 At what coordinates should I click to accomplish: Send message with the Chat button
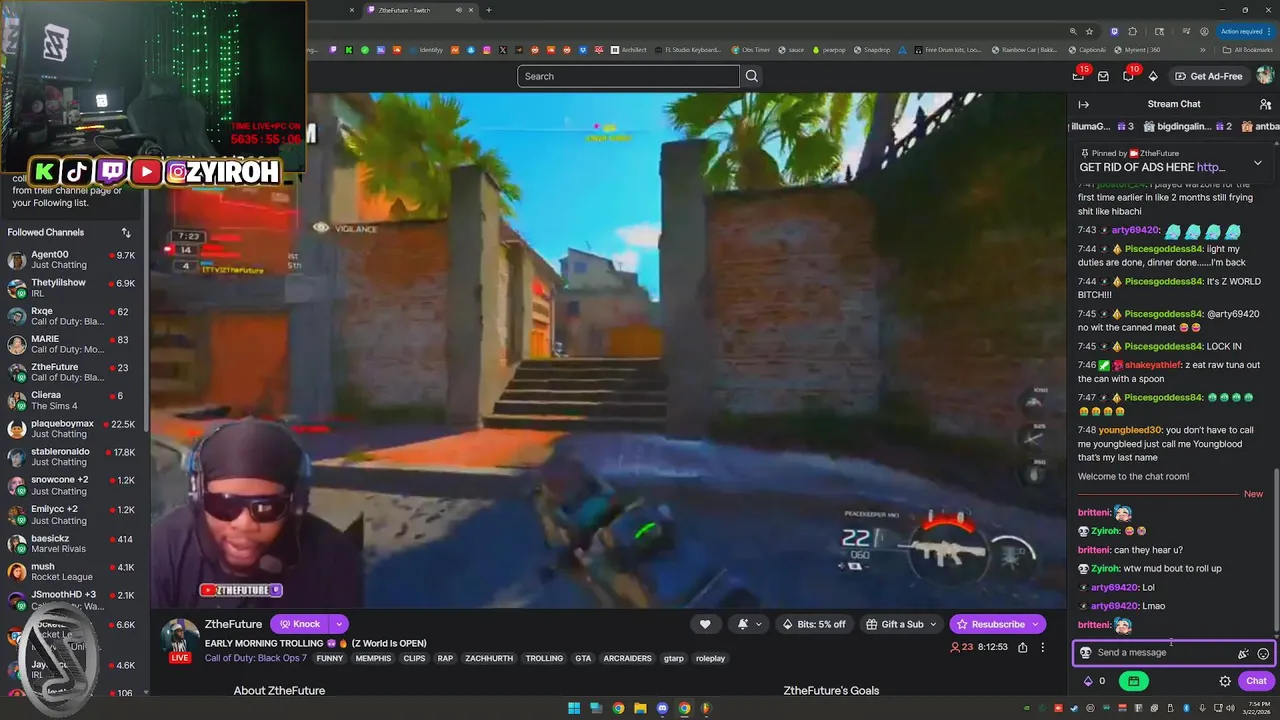[1257, 681]
